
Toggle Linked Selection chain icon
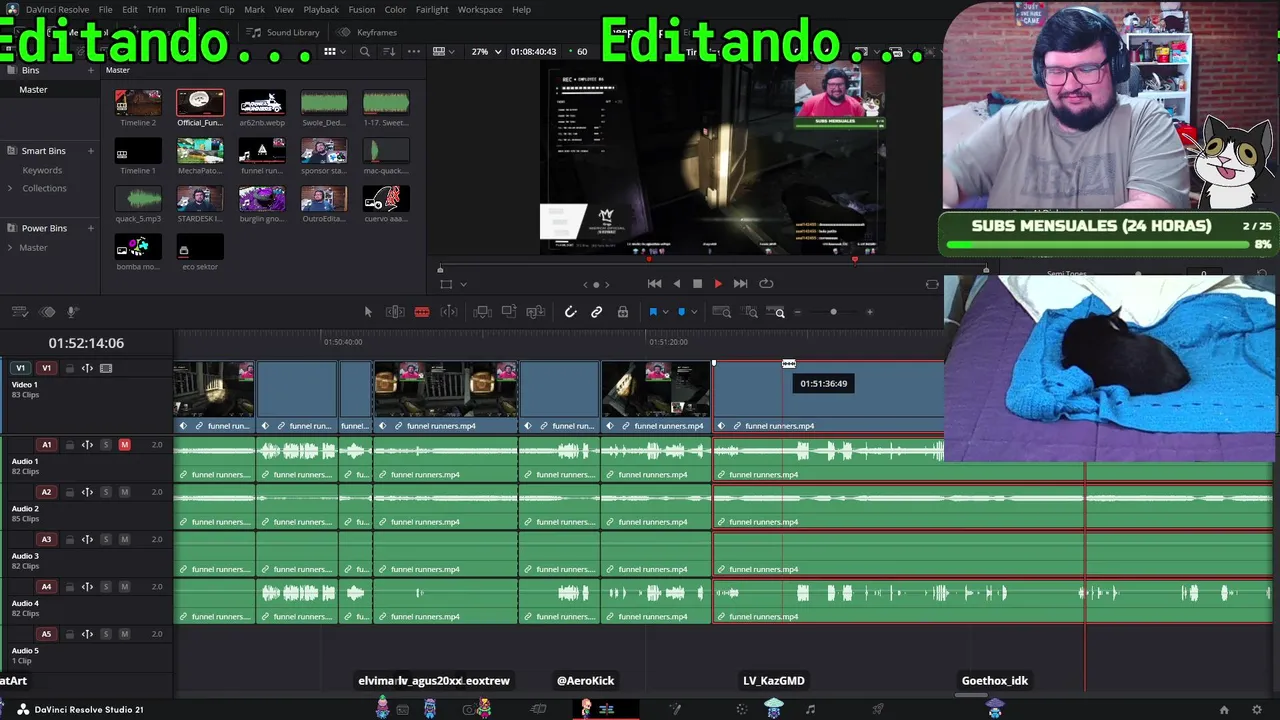[597, 312]
